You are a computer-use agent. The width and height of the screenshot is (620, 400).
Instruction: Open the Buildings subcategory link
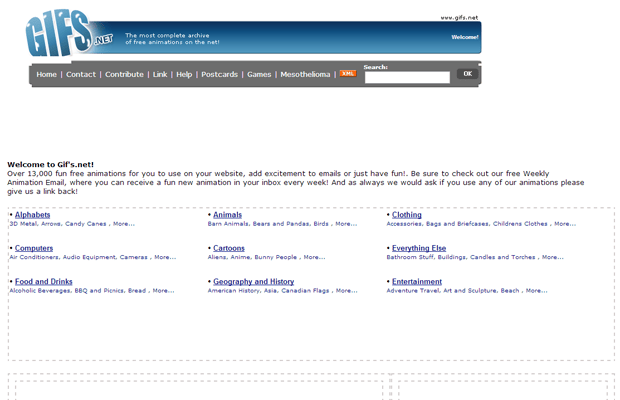point(452,257)
